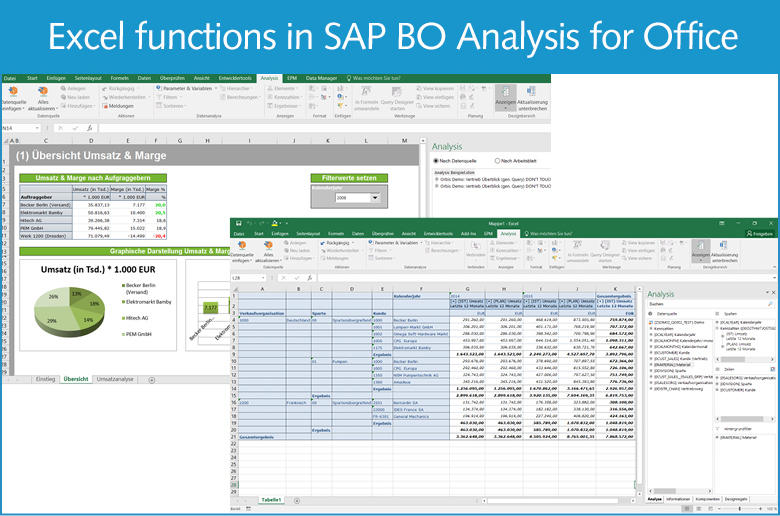Open Komponenten tab in Analysis panel

pos(707,499)
